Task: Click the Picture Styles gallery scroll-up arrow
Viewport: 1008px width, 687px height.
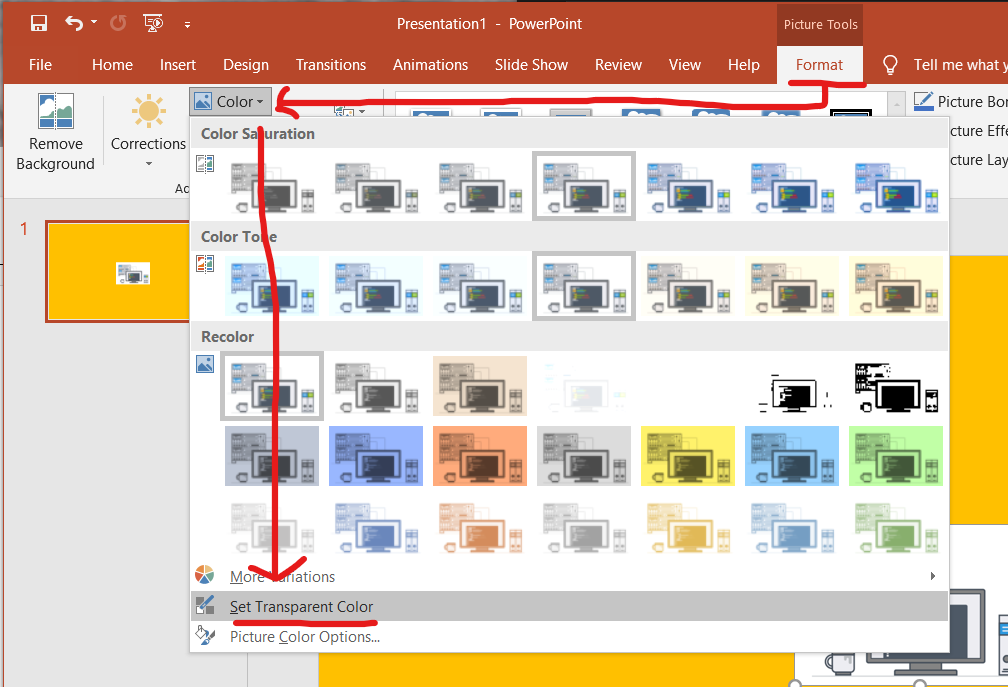Action: click(897, 104)
